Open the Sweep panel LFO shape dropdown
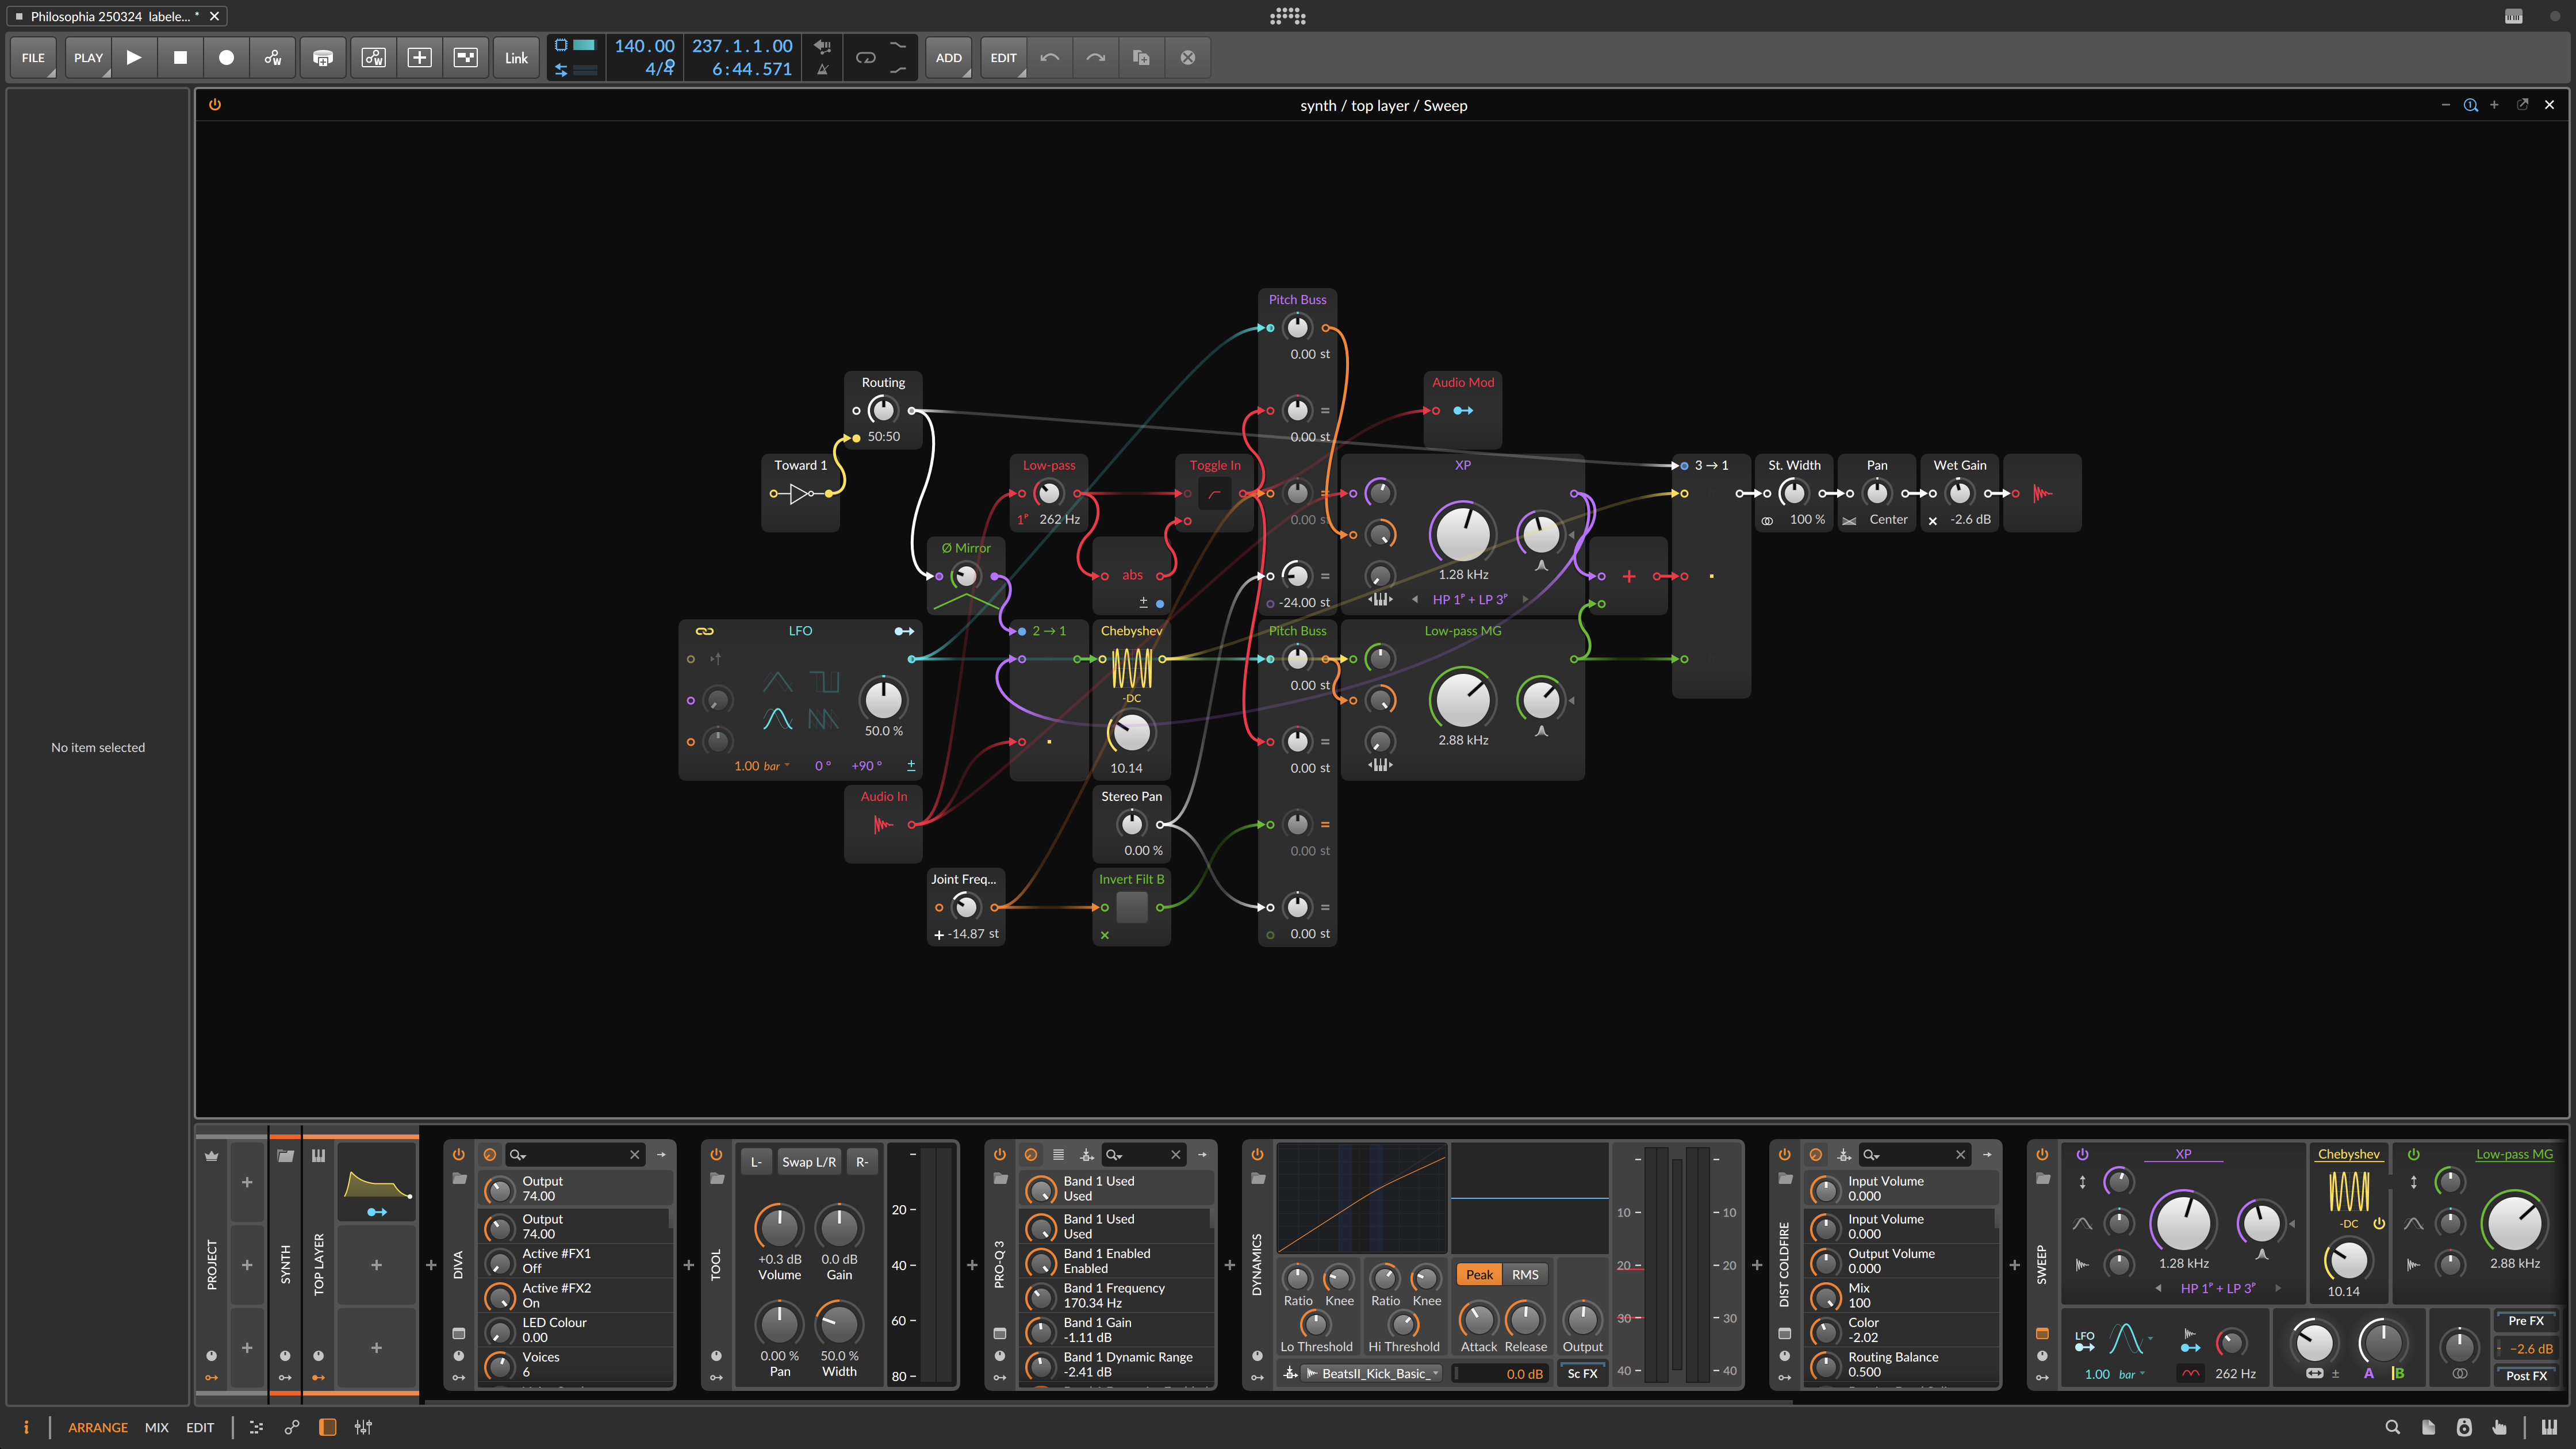The width and height of the screenshot is (2576, 1449). pyautogui.click(x=2131, y=1338)
